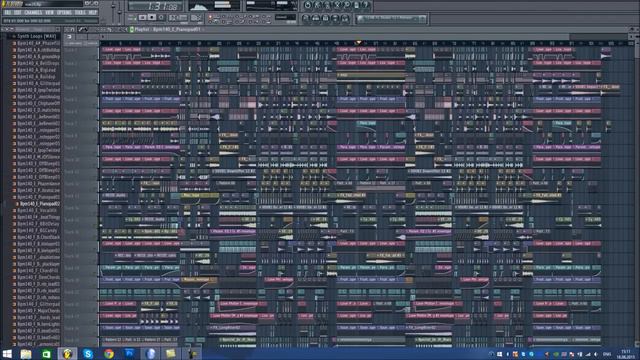The width and height of the screenshot is (640, 360).
Task: Open Photoshop from the taskbar
Action: click(x=129, y=354)
